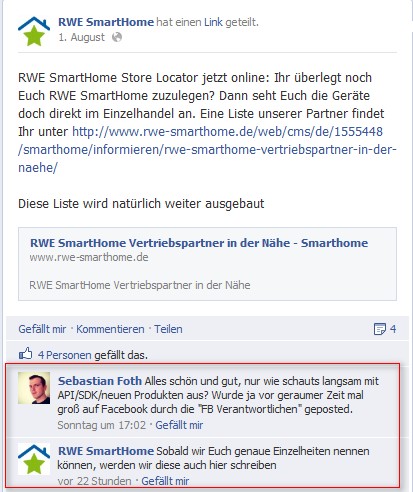Show the '4 Personen' who like this
The height and width of the screenshot is (492, 413).
[x=65, y=355]
